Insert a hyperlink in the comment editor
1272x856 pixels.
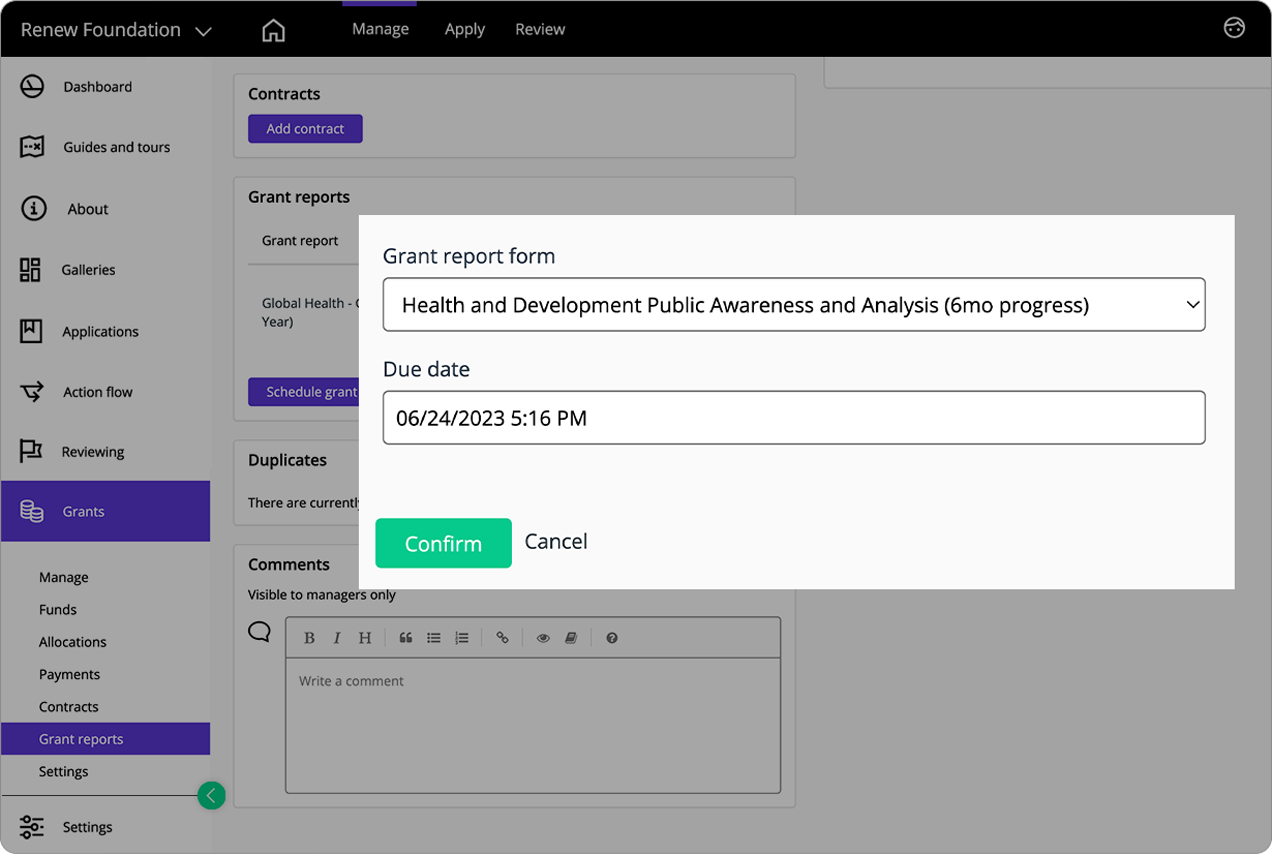click(x=502, y=637)
